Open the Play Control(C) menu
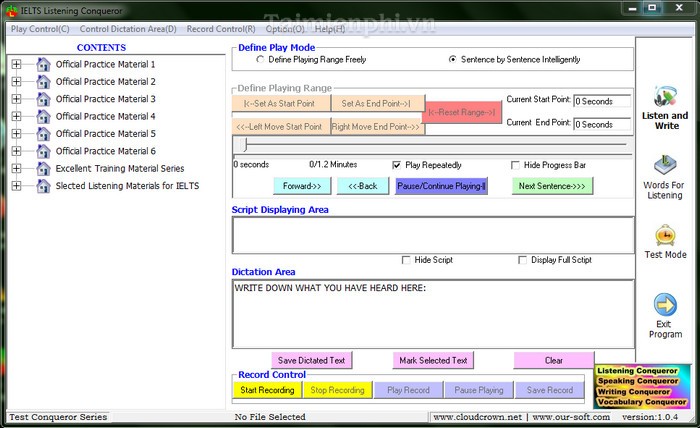700x428 pixels. point(40,29)
